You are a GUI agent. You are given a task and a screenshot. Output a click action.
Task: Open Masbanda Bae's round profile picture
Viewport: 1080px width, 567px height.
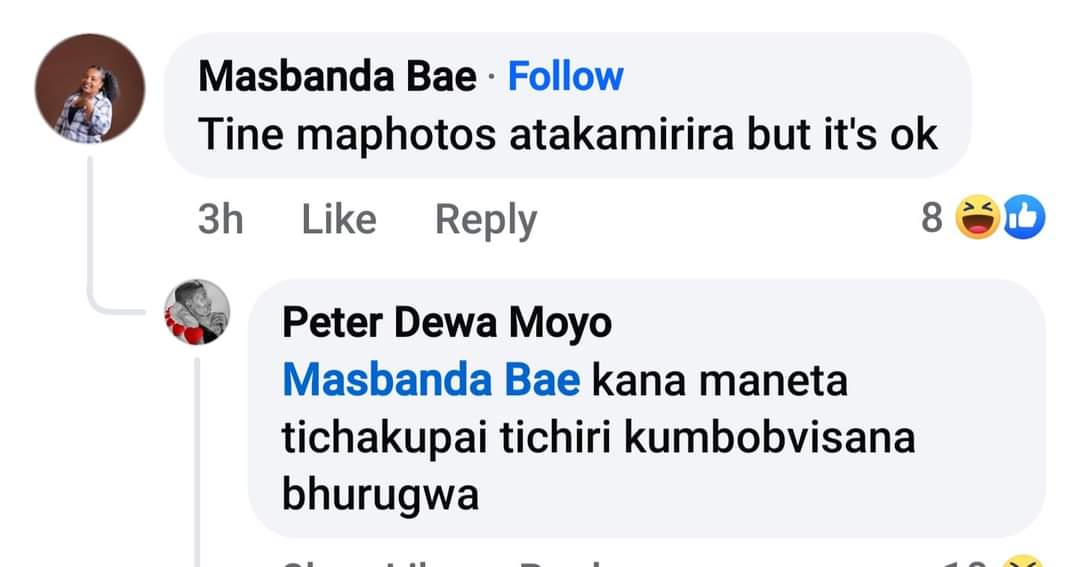tap(90, 88)
